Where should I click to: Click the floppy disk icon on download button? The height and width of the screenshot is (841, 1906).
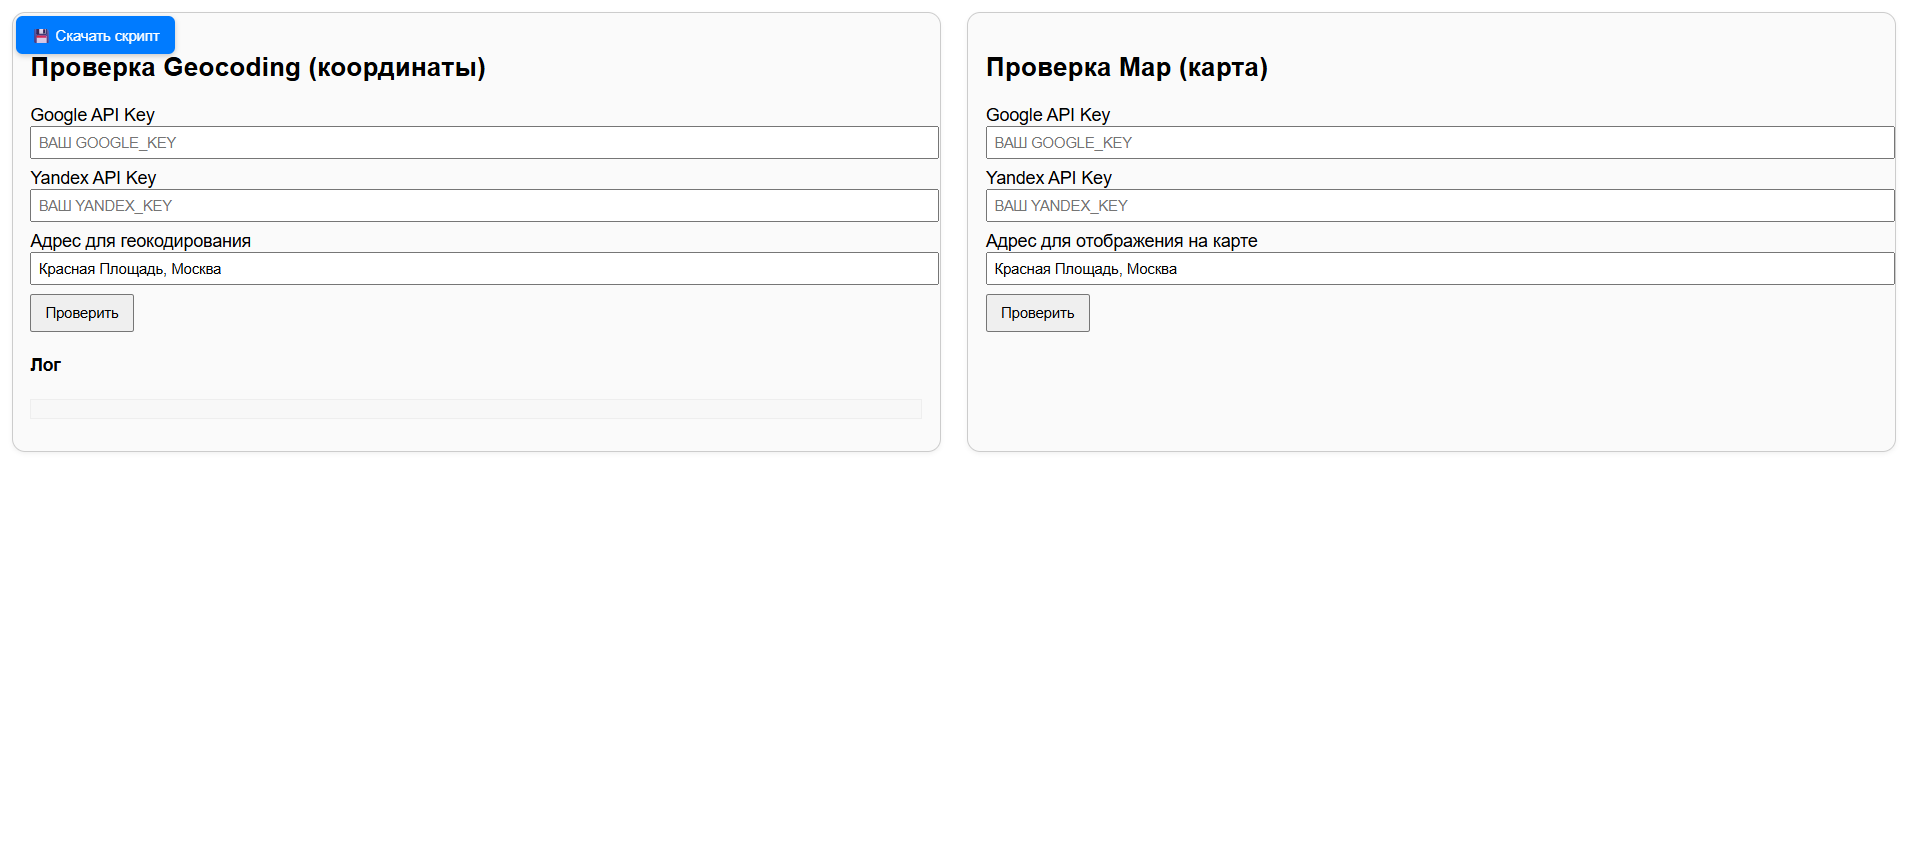coord(41,36)
